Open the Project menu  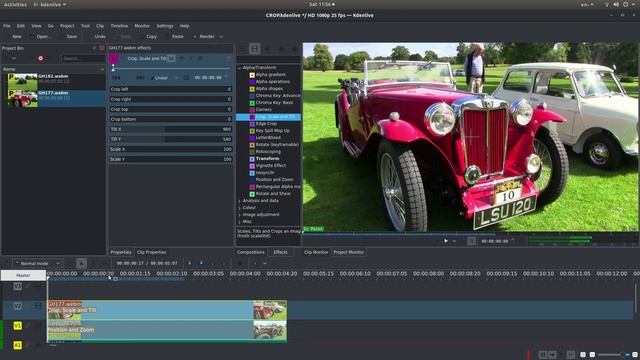[67, 26]
